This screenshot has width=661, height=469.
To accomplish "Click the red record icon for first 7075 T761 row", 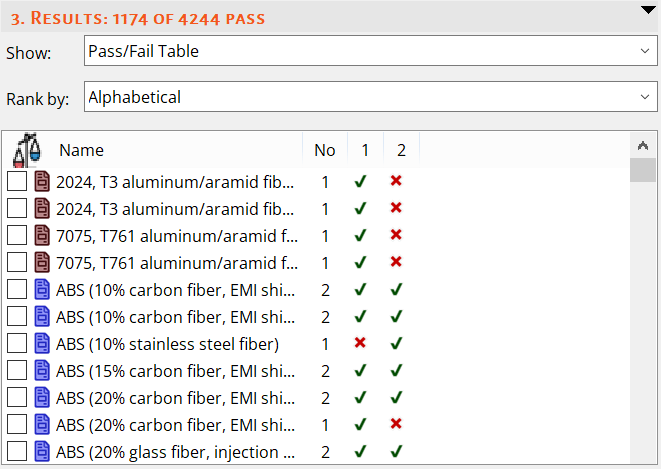I will pyautogui.click(x=42, y=236).
